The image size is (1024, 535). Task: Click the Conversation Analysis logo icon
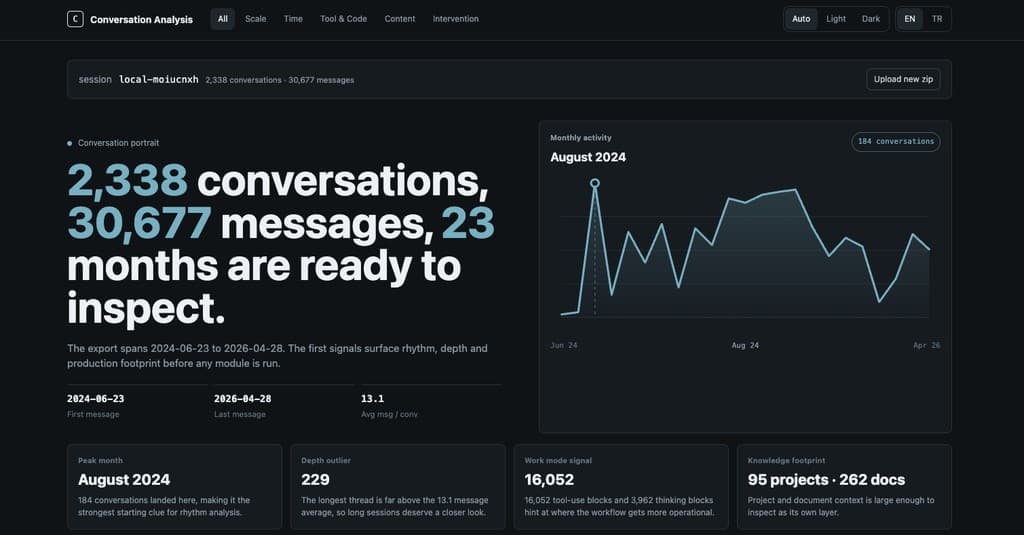tap(75, 19)
